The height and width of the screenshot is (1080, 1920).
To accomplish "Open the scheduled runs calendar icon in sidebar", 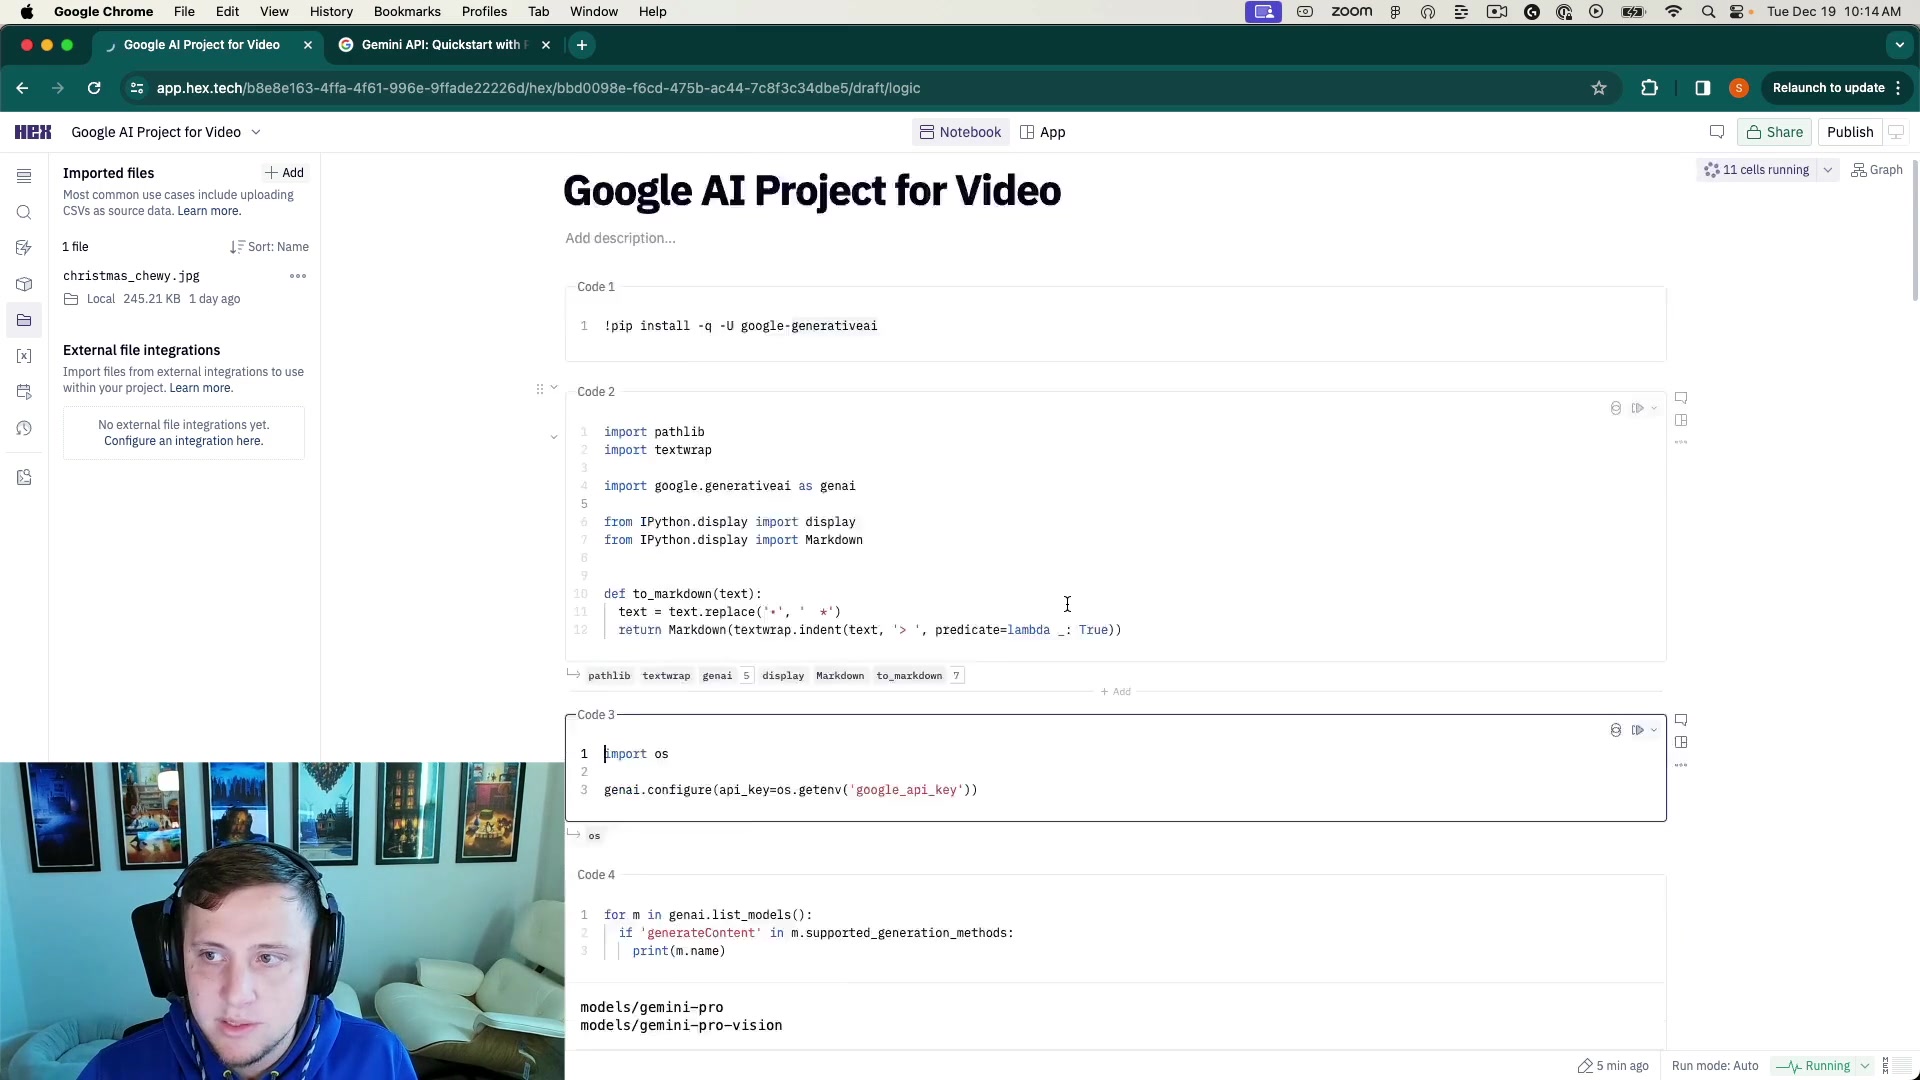I will point(24,392).
